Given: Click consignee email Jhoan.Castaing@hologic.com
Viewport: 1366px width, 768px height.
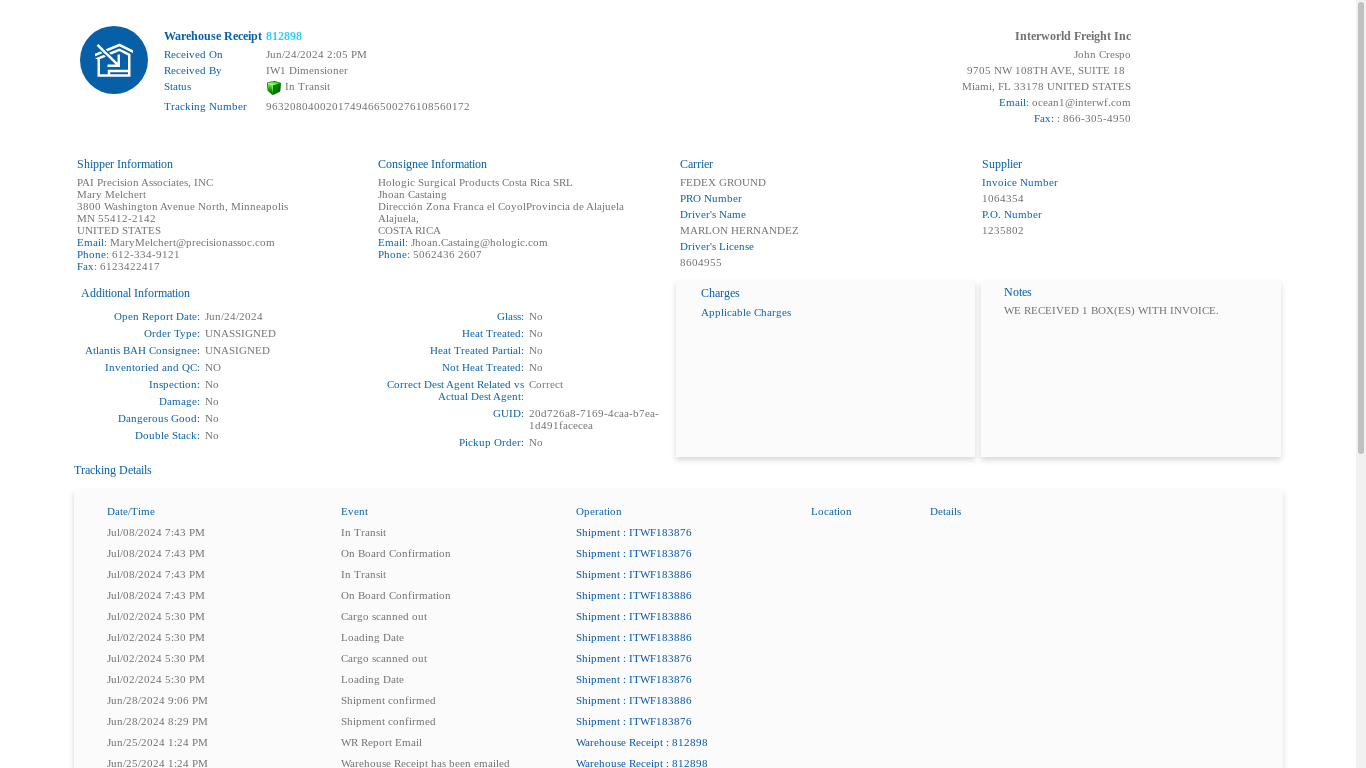Looking at the screenshot, I should (479, 242).
